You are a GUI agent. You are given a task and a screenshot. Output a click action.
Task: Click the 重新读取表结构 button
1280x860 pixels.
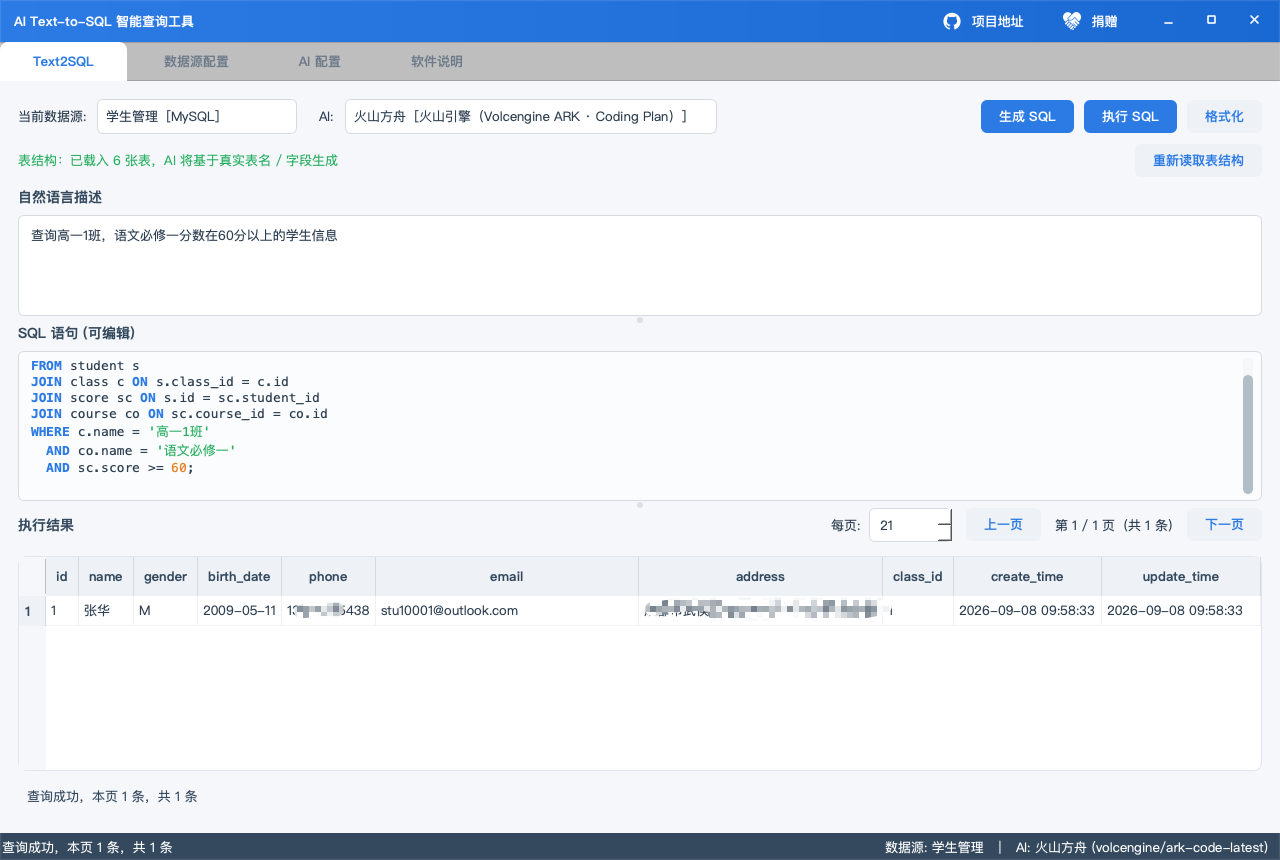tap(1198, 160)
